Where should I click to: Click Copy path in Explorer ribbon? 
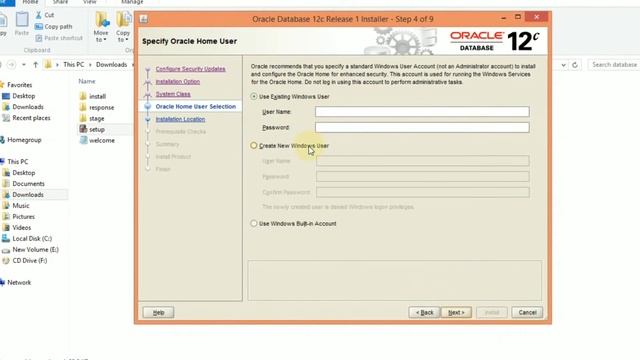point(53,27)
